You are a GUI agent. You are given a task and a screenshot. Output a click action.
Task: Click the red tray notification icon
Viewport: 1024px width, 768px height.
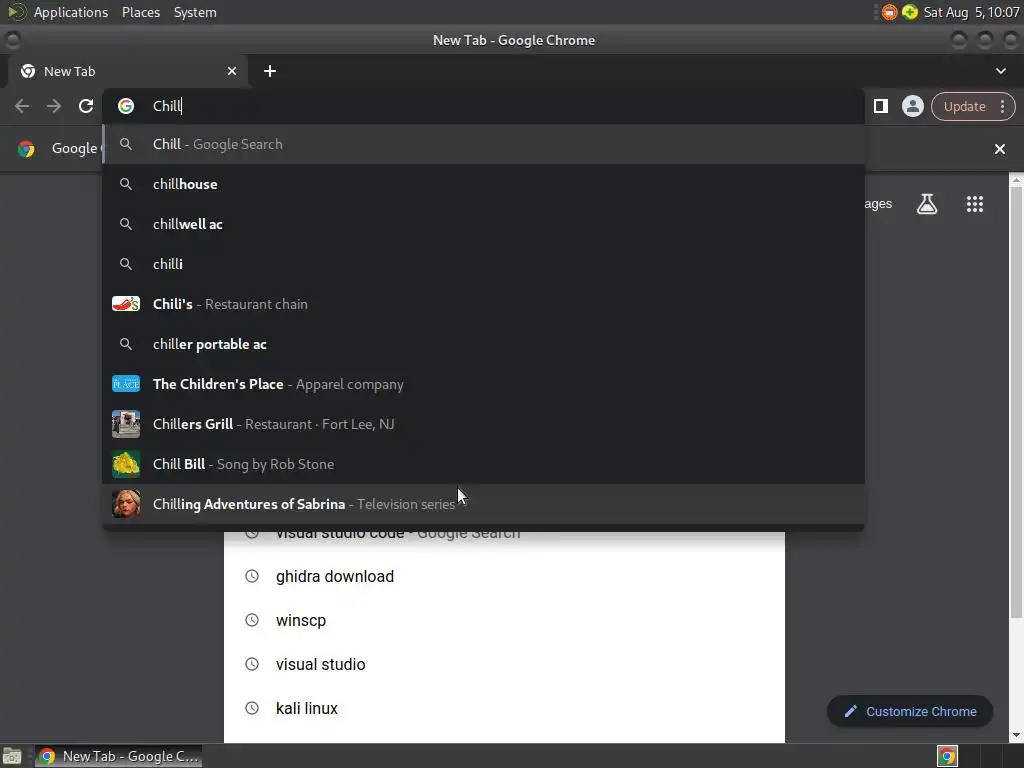[889, 12]
